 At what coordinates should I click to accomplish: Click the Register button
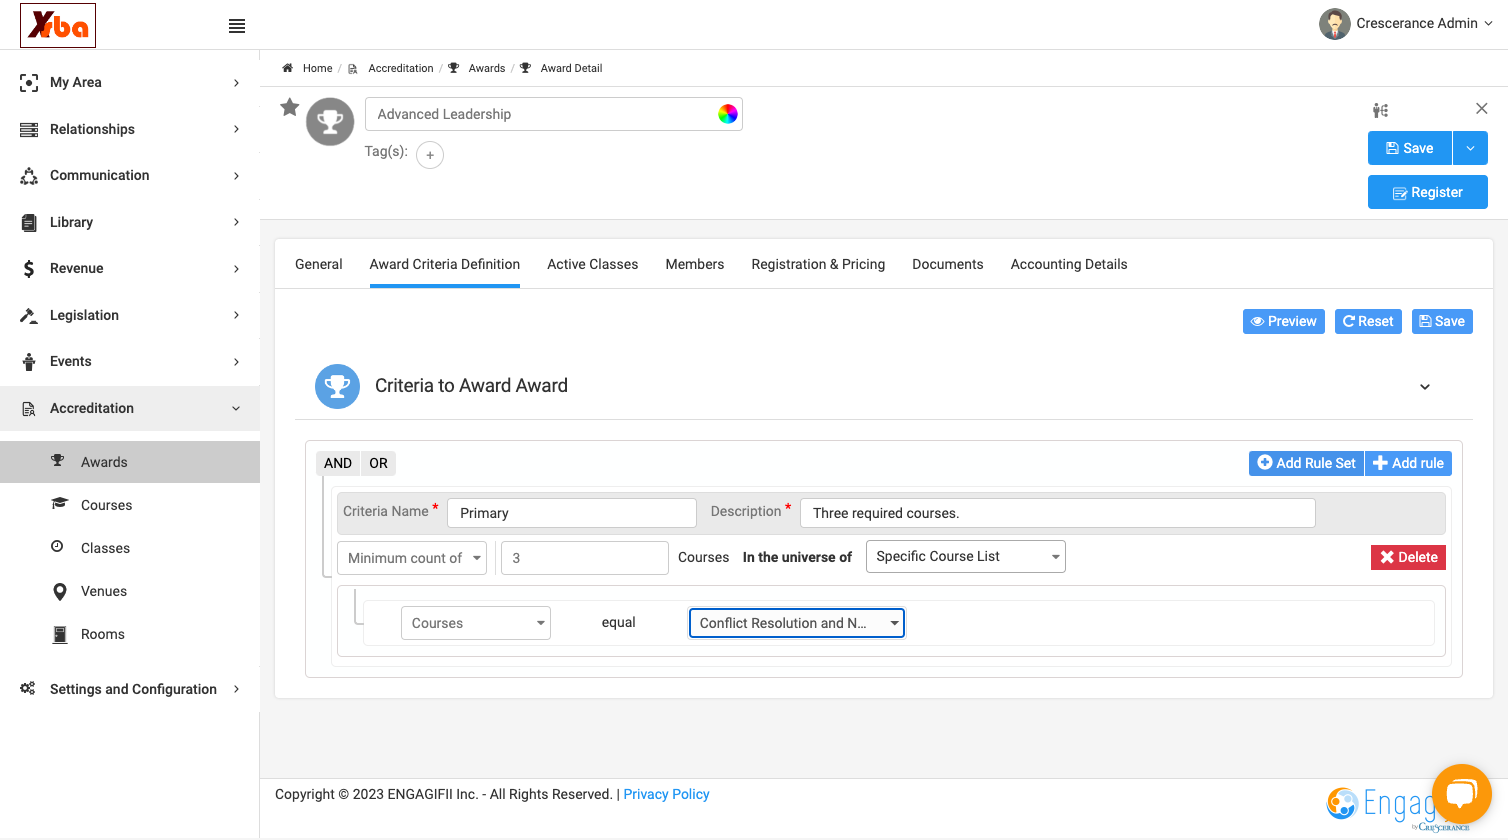click(1428, 192)
